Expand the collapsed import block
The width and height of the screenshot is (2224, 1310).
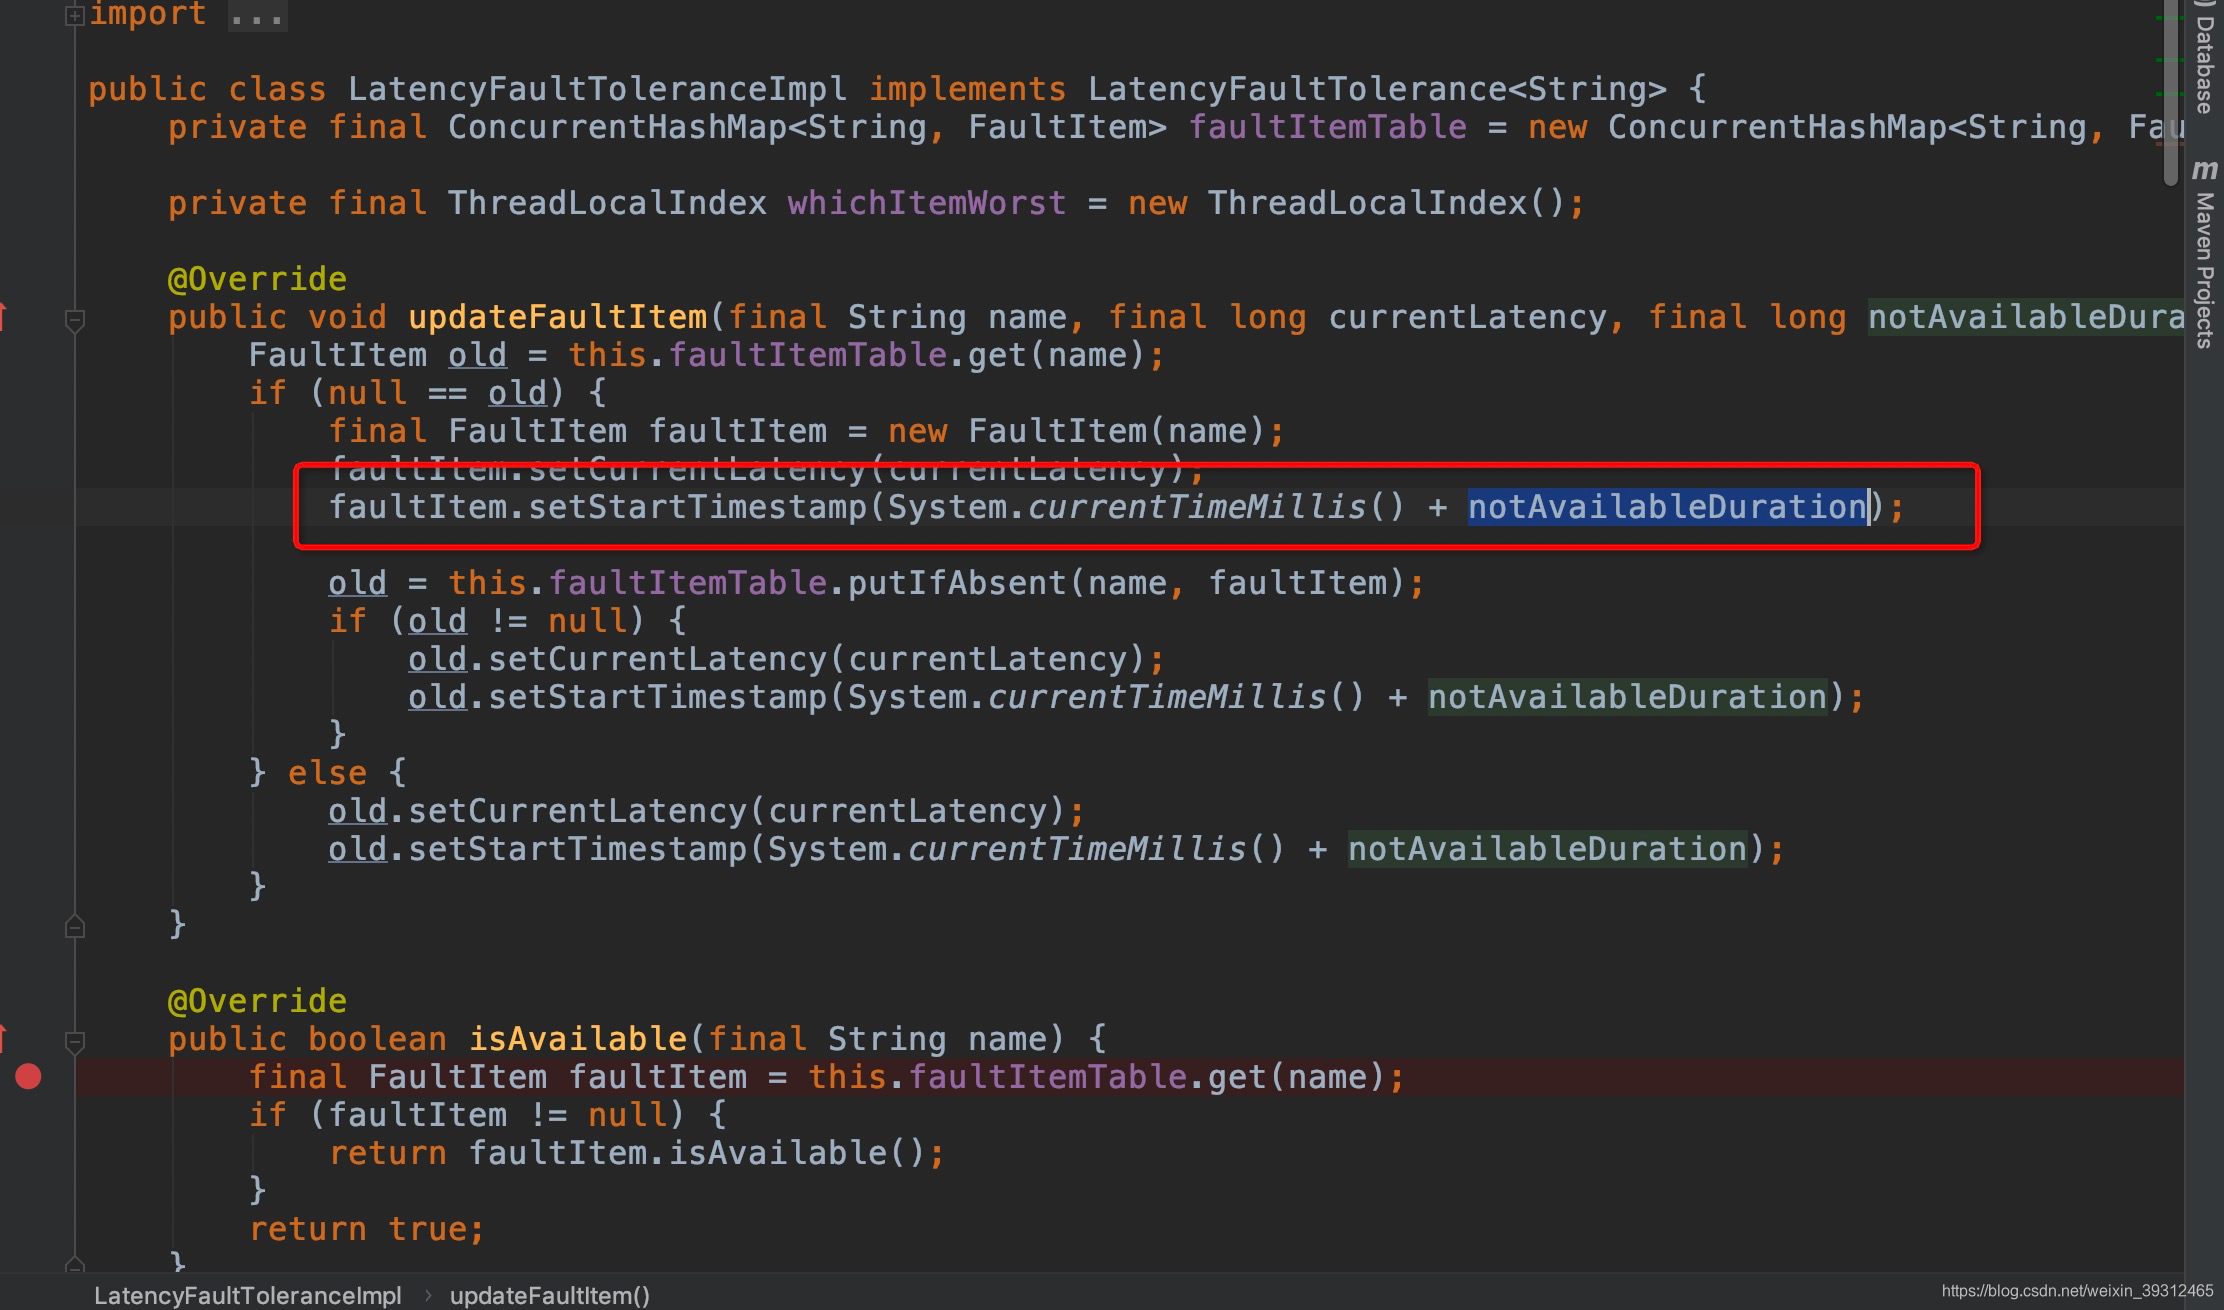74,15
